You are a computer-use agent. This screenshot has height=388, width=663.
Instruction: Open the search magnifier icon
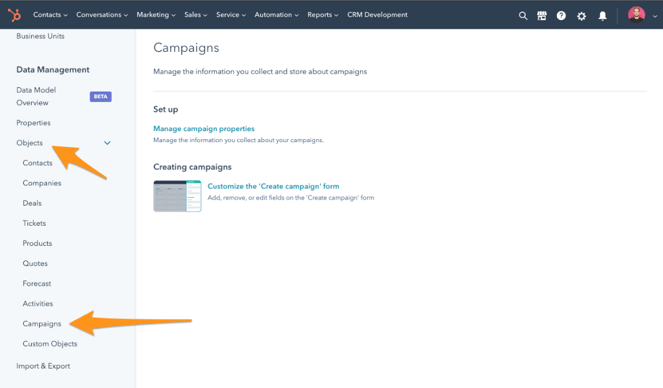pos(523,16)
